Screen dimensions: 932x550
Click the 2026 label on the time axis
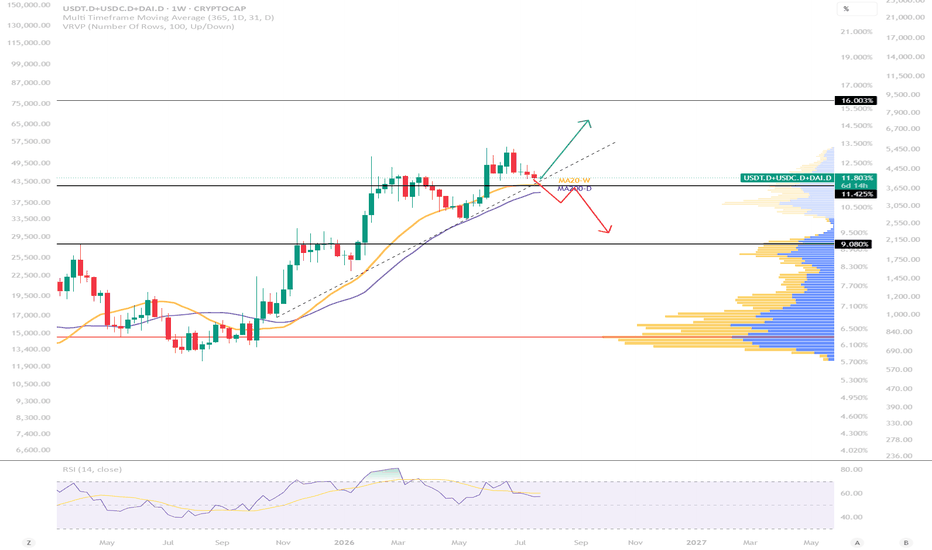344,542
